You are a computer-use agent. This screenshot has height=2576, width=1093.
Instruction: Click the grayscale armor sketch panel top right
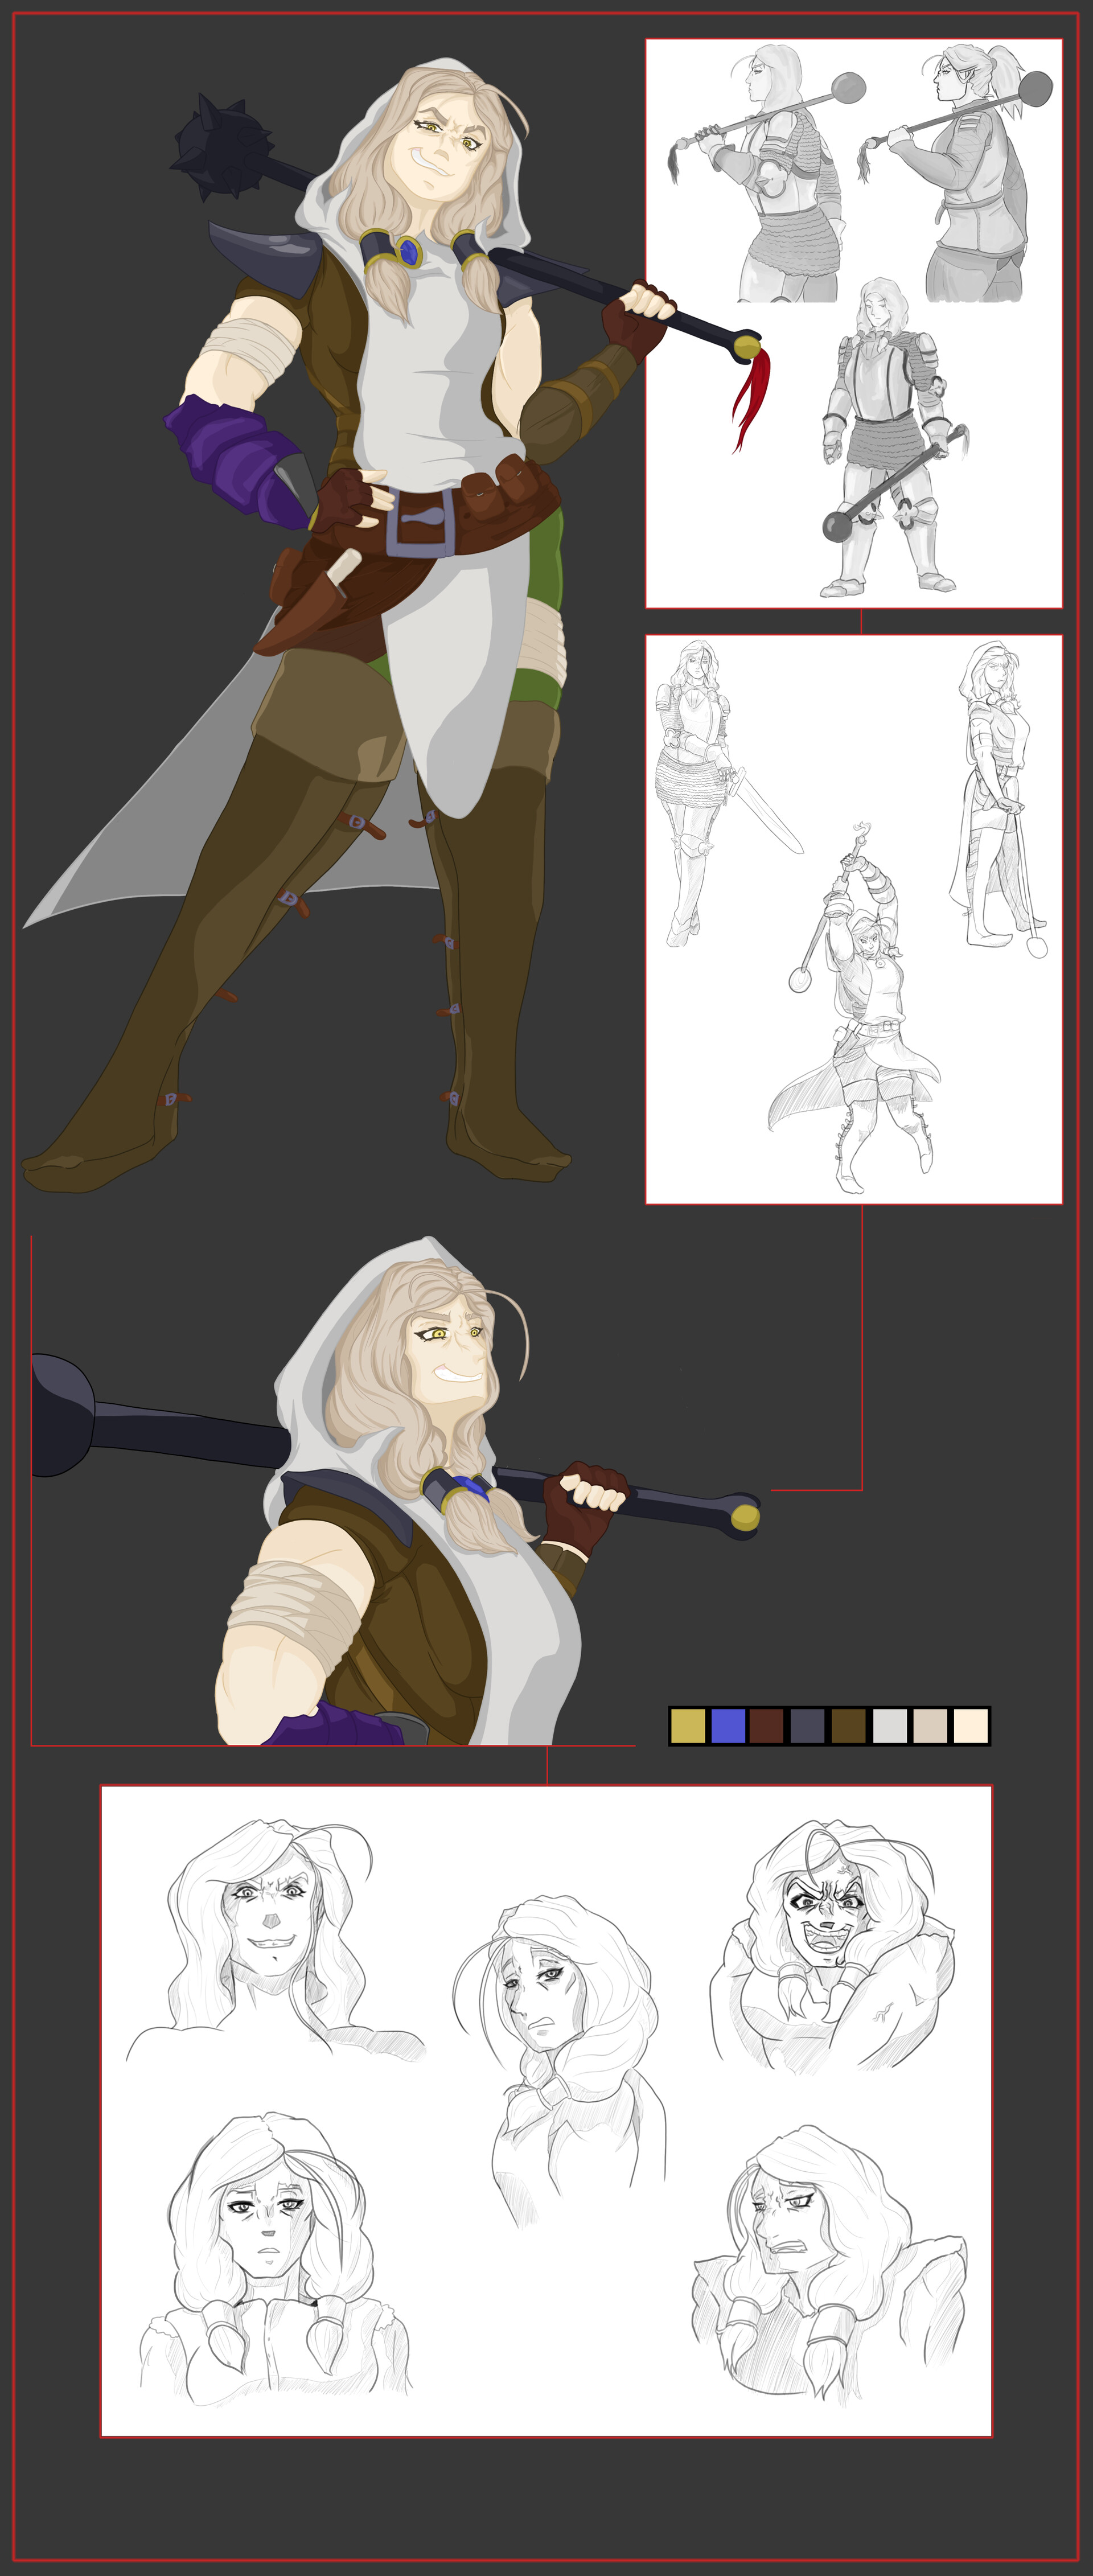(x=855, y=320)
